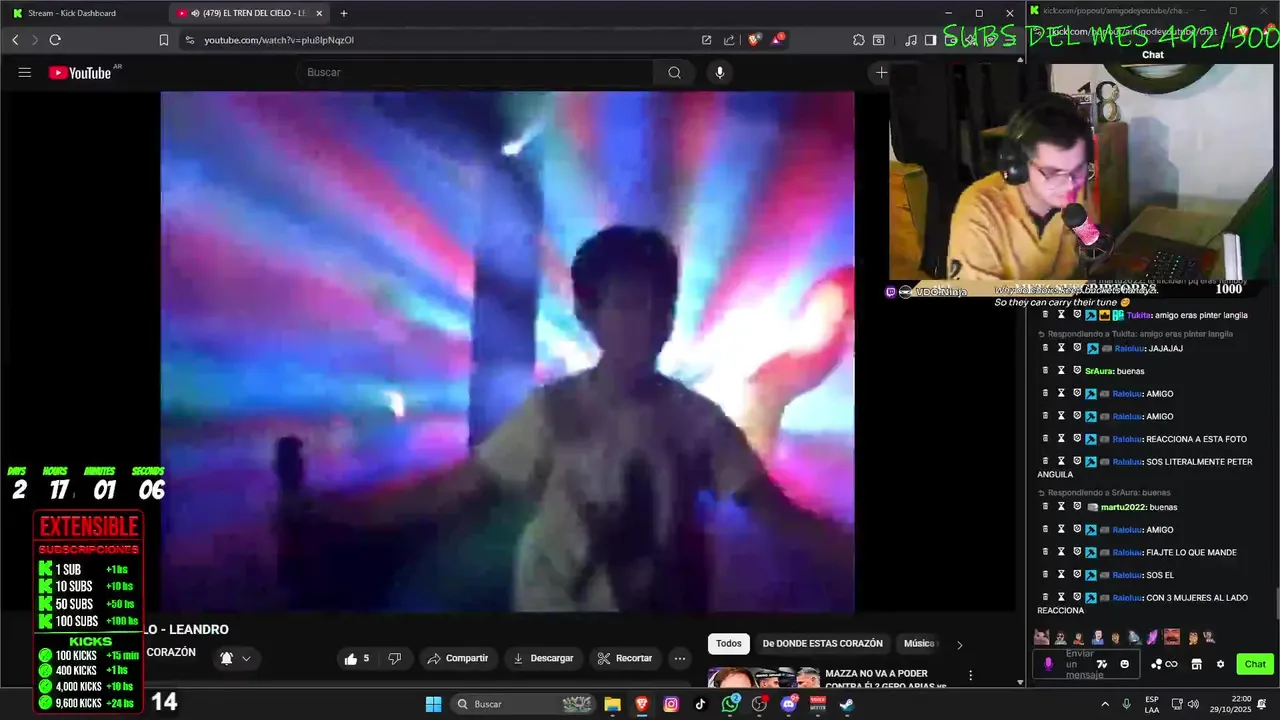This screenshot has width=1280, height=720.
Task: Open options for the MAZZA video suggestion
Action: [x=970, y=676]
